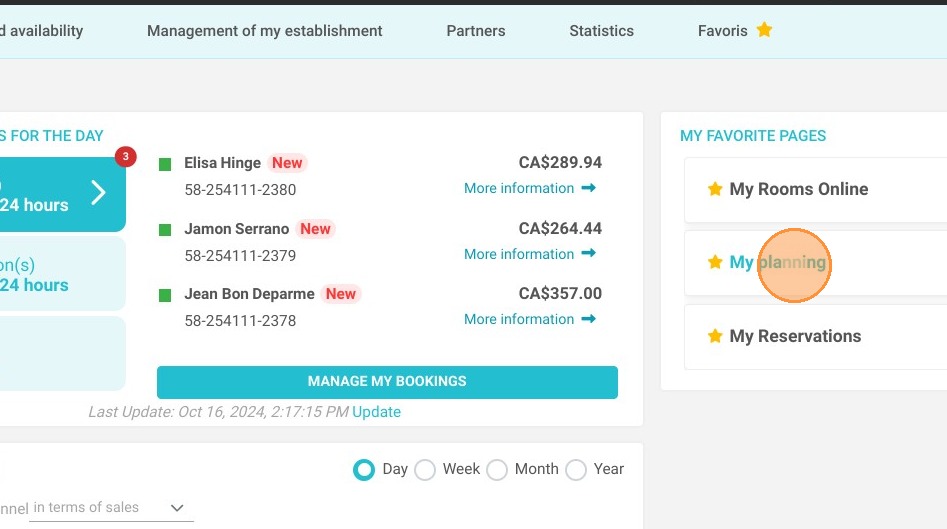Screen dimensions: 947x529
Task: Click the CA$264.44 amount
Action: pyautogui.click(x=560, y=228)
